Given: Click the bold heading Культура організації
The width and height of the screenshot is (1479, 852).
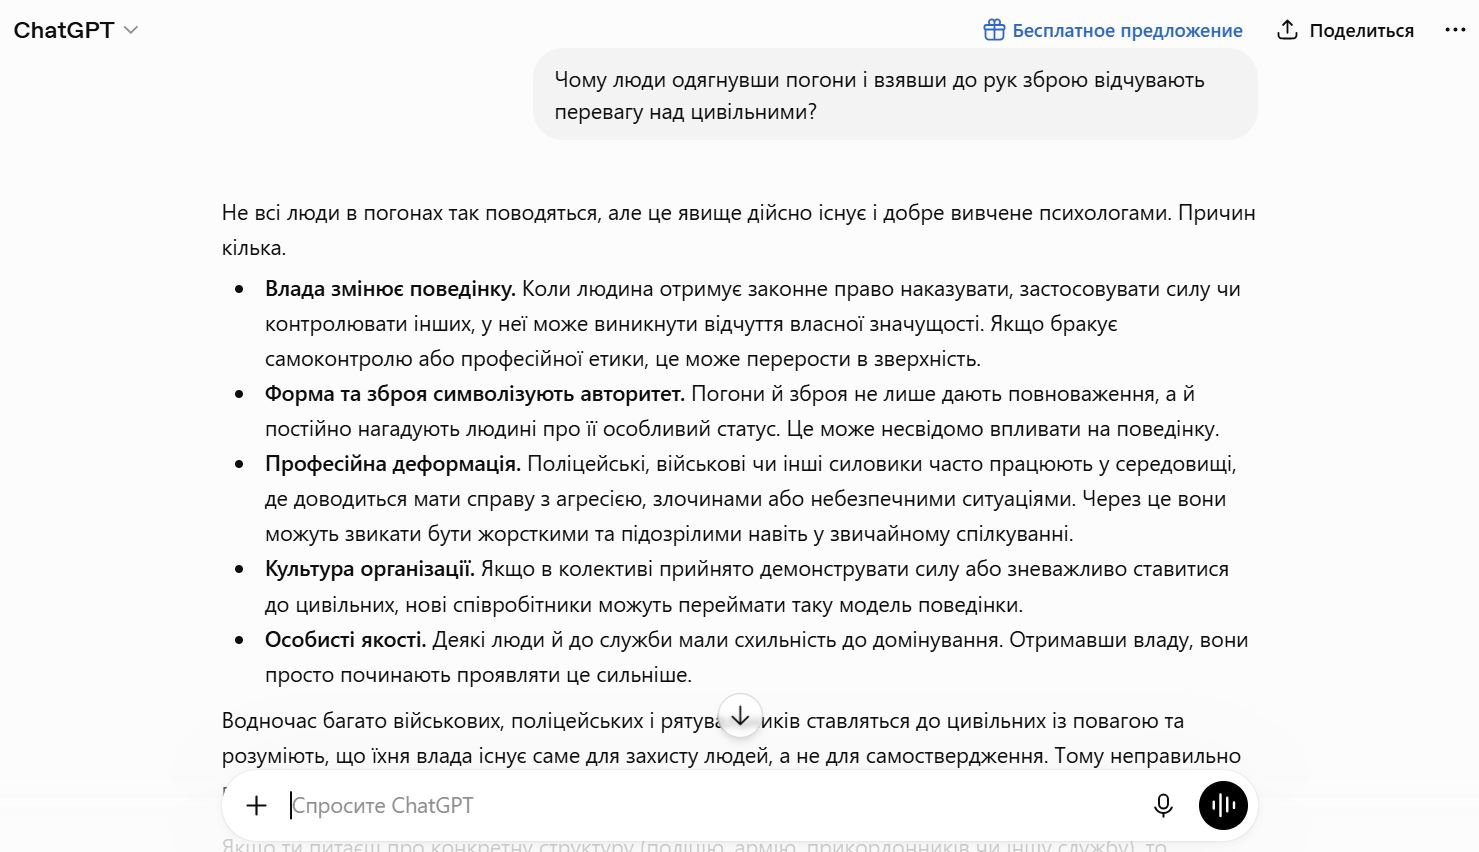Looking at the screenshot, I should [370, 569].
